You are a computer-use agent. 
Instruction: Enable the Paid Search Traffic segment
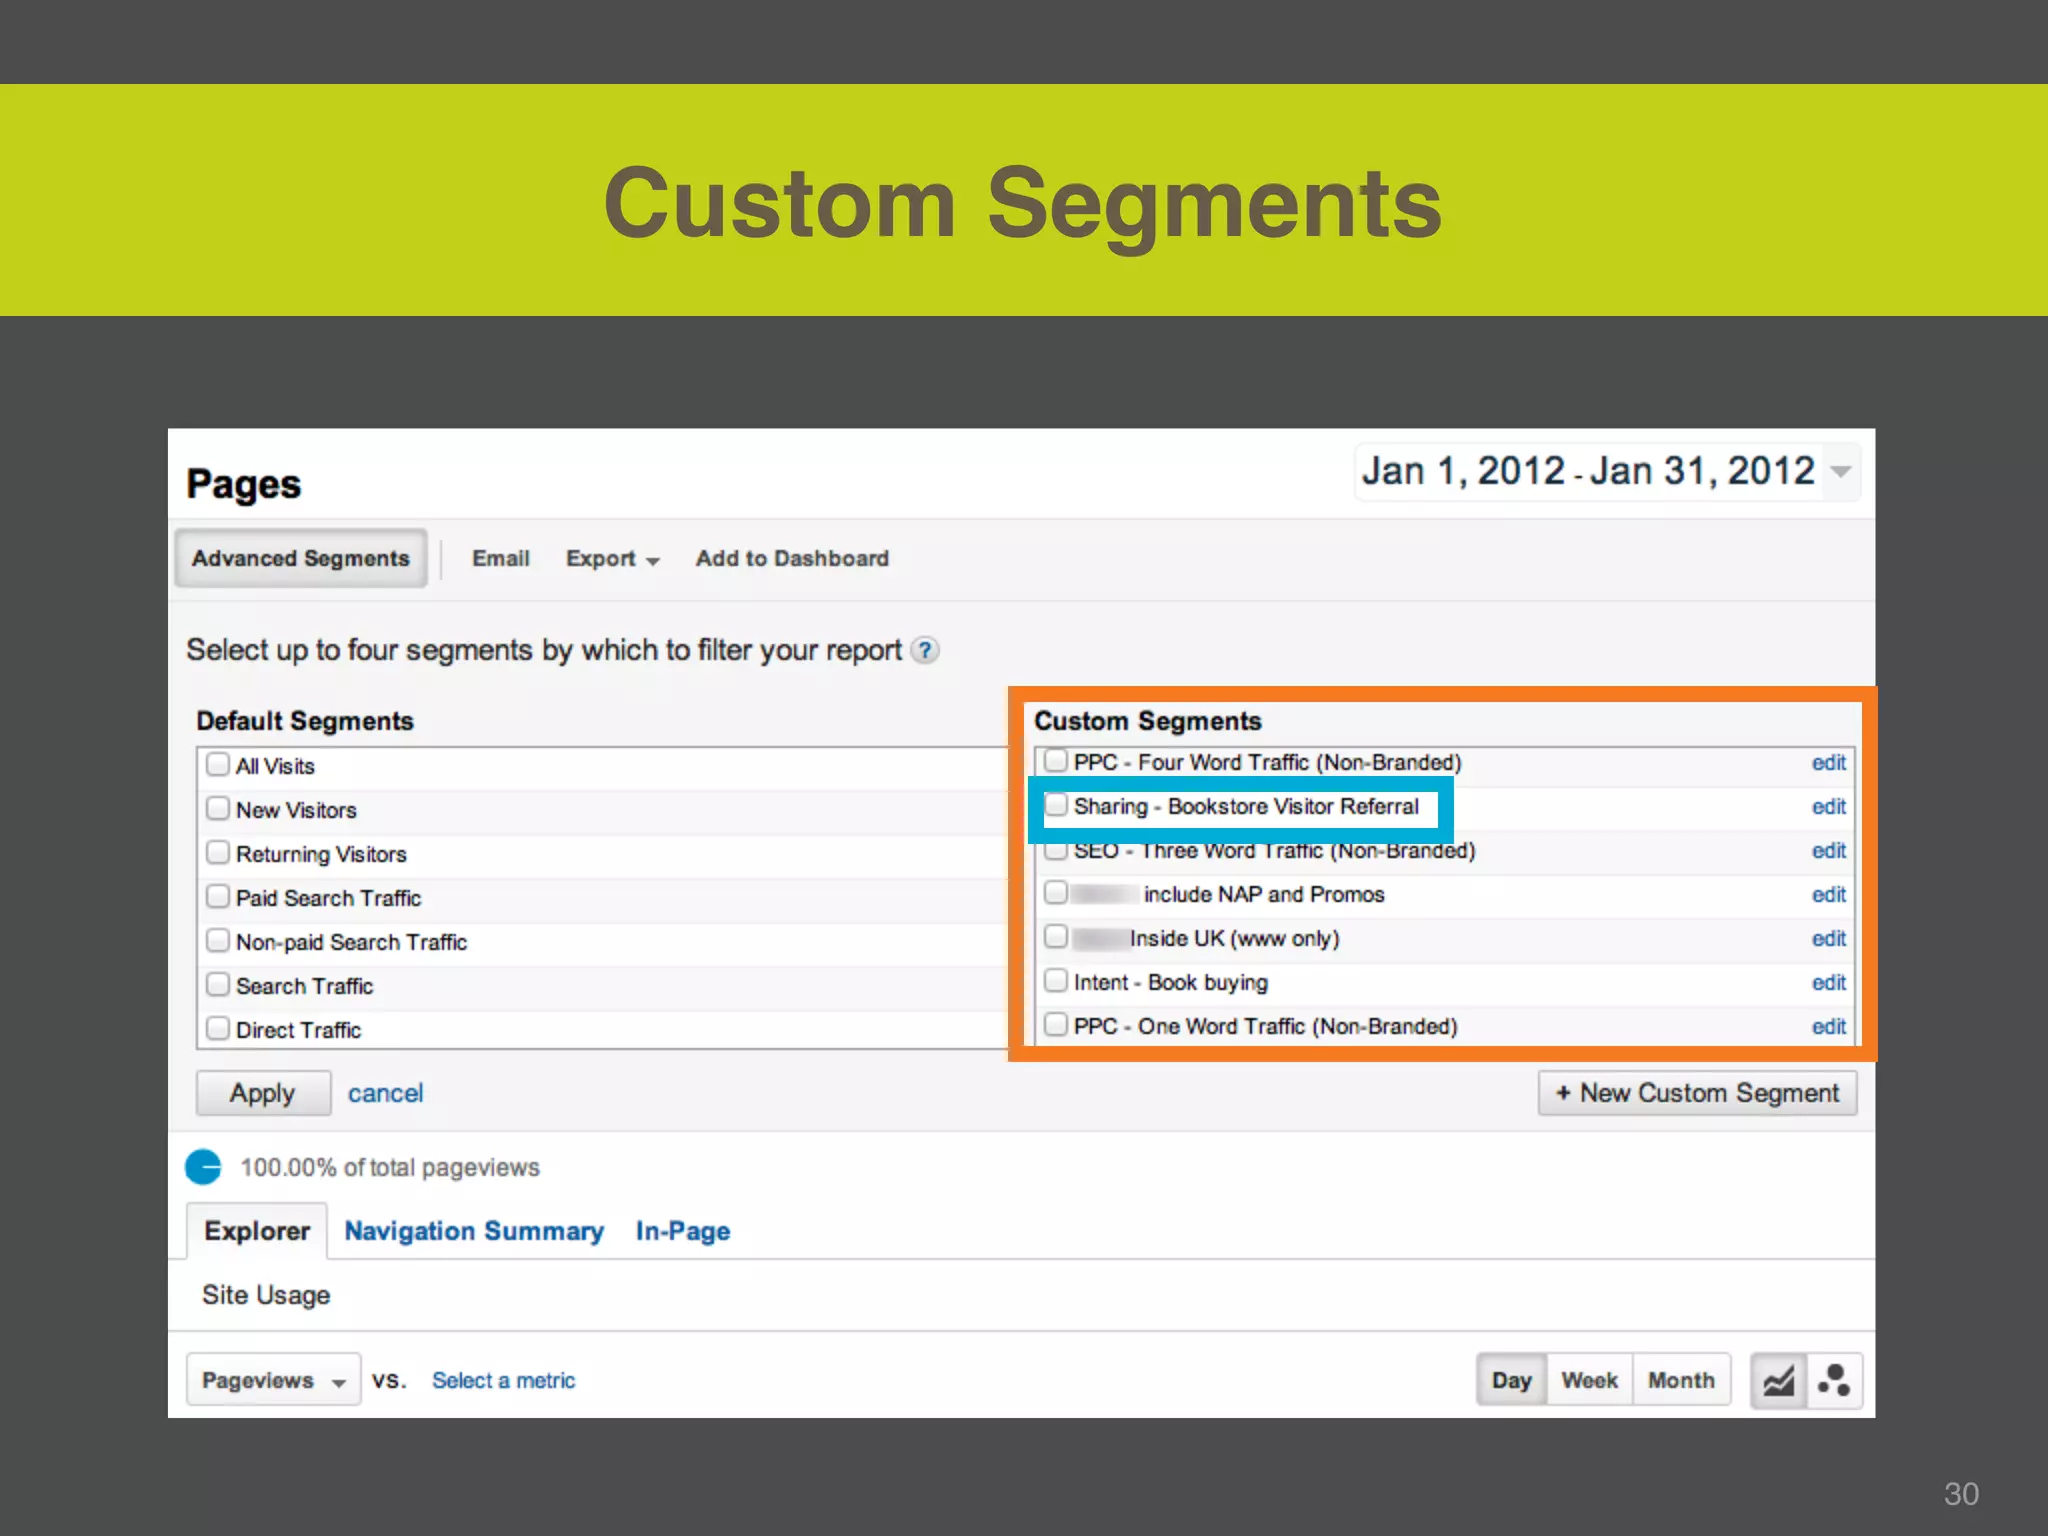point(218,897)
